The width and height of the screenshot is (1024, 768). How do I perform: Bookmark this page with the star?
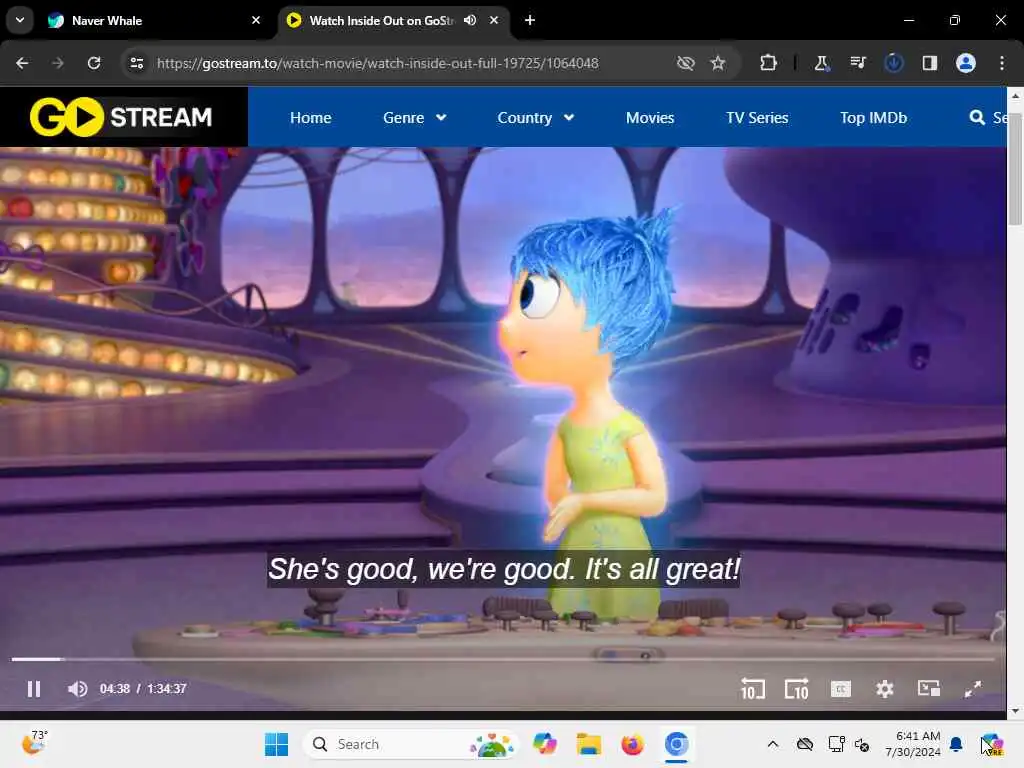click(718, 63)
